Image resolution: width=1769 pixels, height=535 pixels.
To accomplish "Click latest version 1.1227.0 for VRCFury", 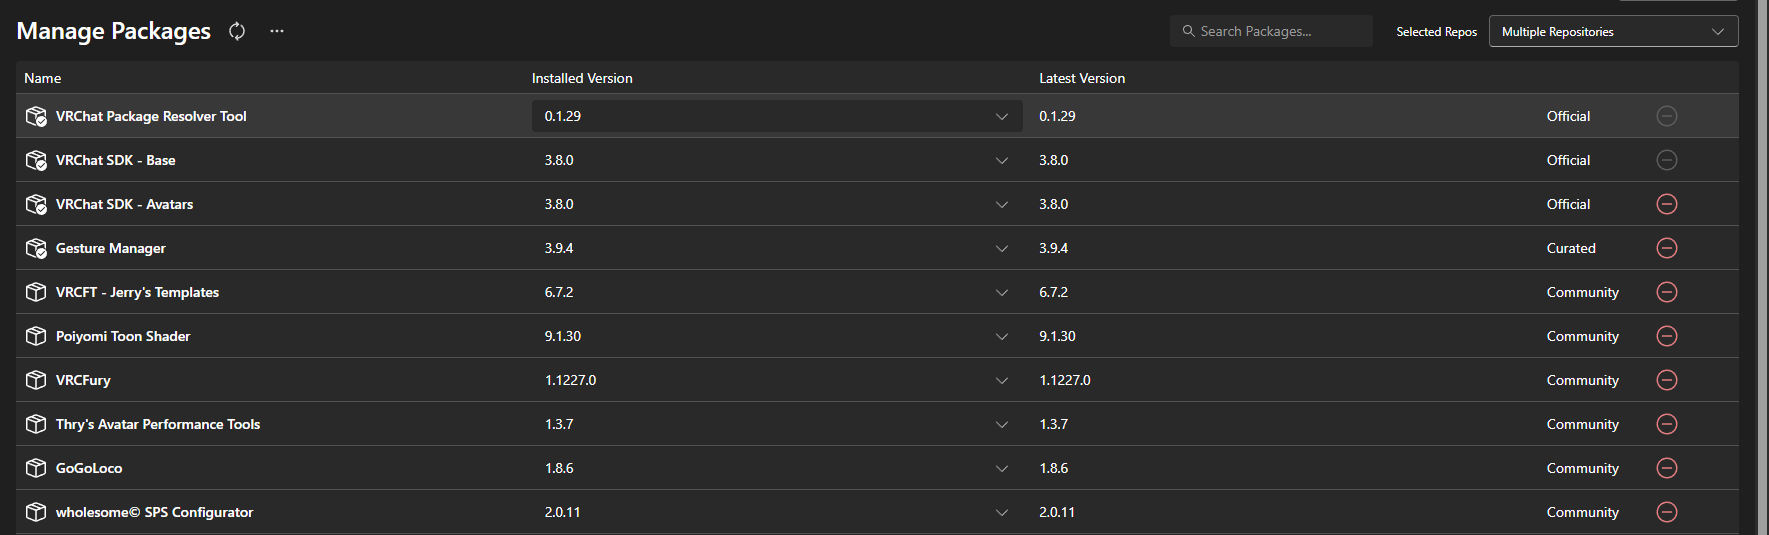I will 1065,380.
